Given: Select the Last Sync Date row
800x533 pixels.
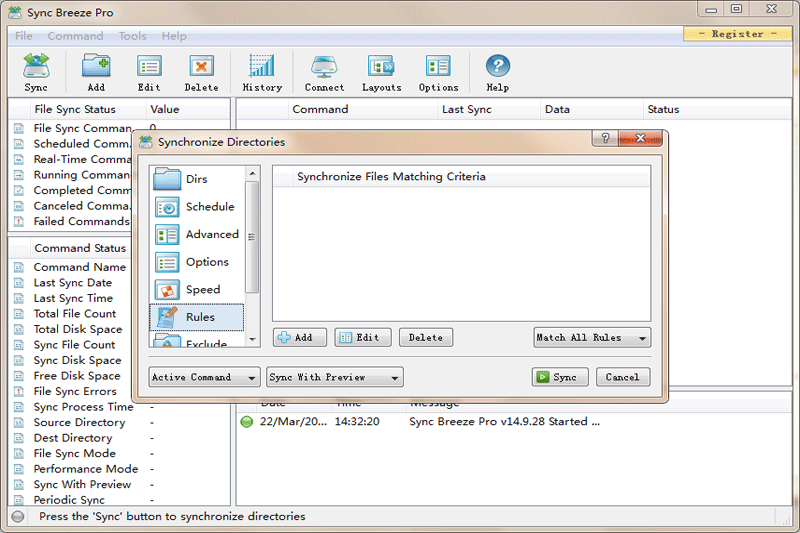Looking at the screenshot, I should click(71, 283).
